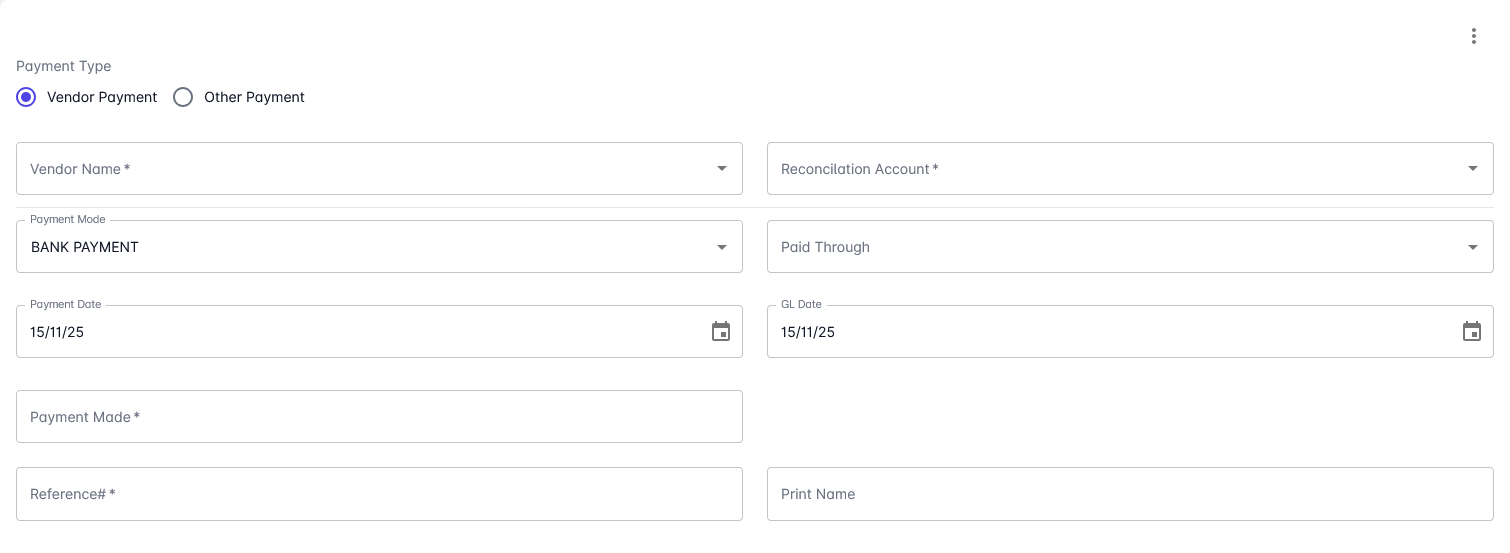Image resolution: width=1510 pixels, height=553 pixels.
Task: Click the Paid Through dropdown arrow
Action: [1473, 247]
